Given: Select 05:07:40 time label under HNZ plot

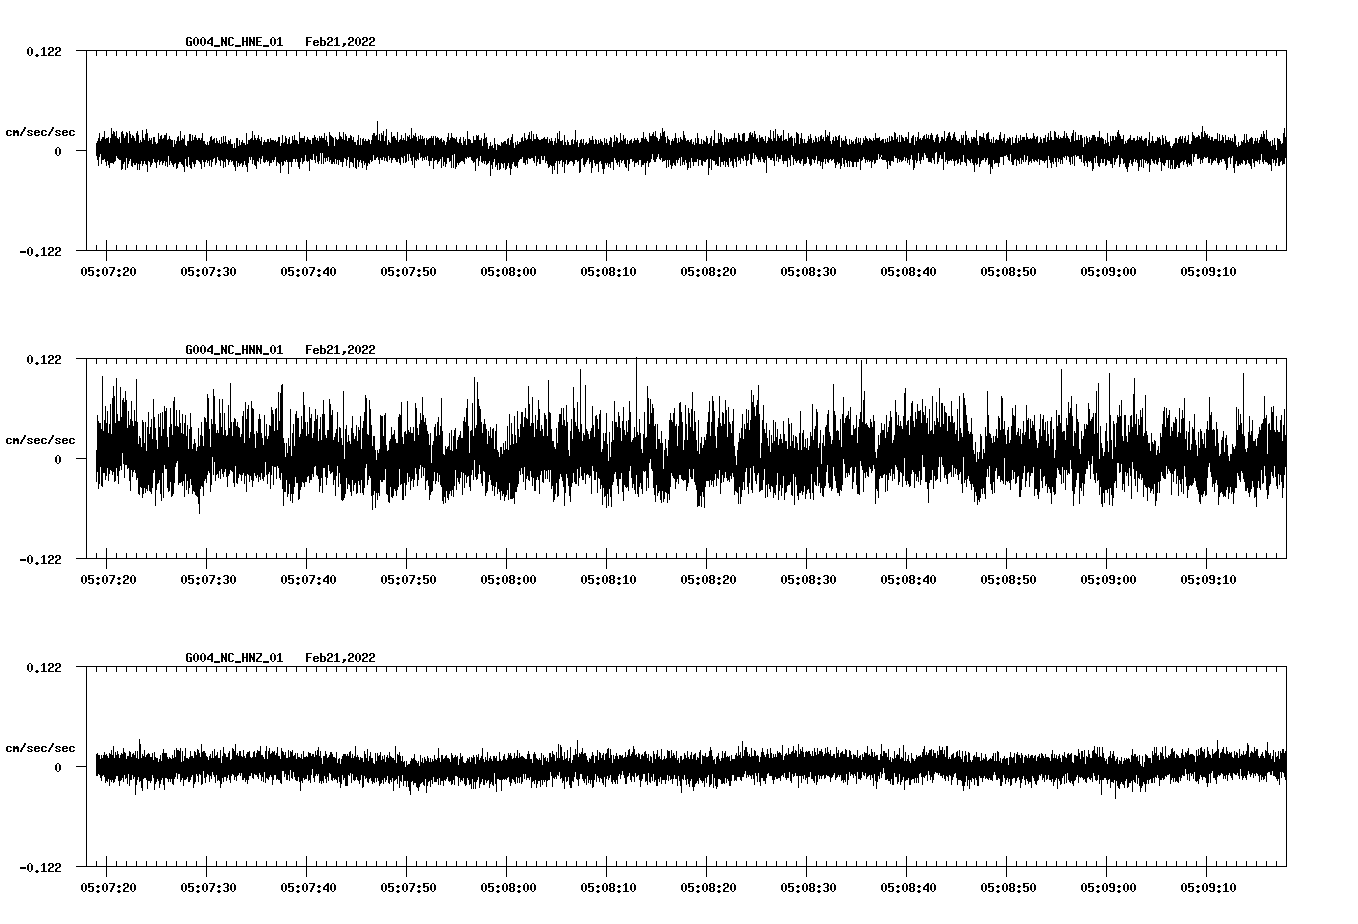Looking at the screenshot, I should point(308,887).
